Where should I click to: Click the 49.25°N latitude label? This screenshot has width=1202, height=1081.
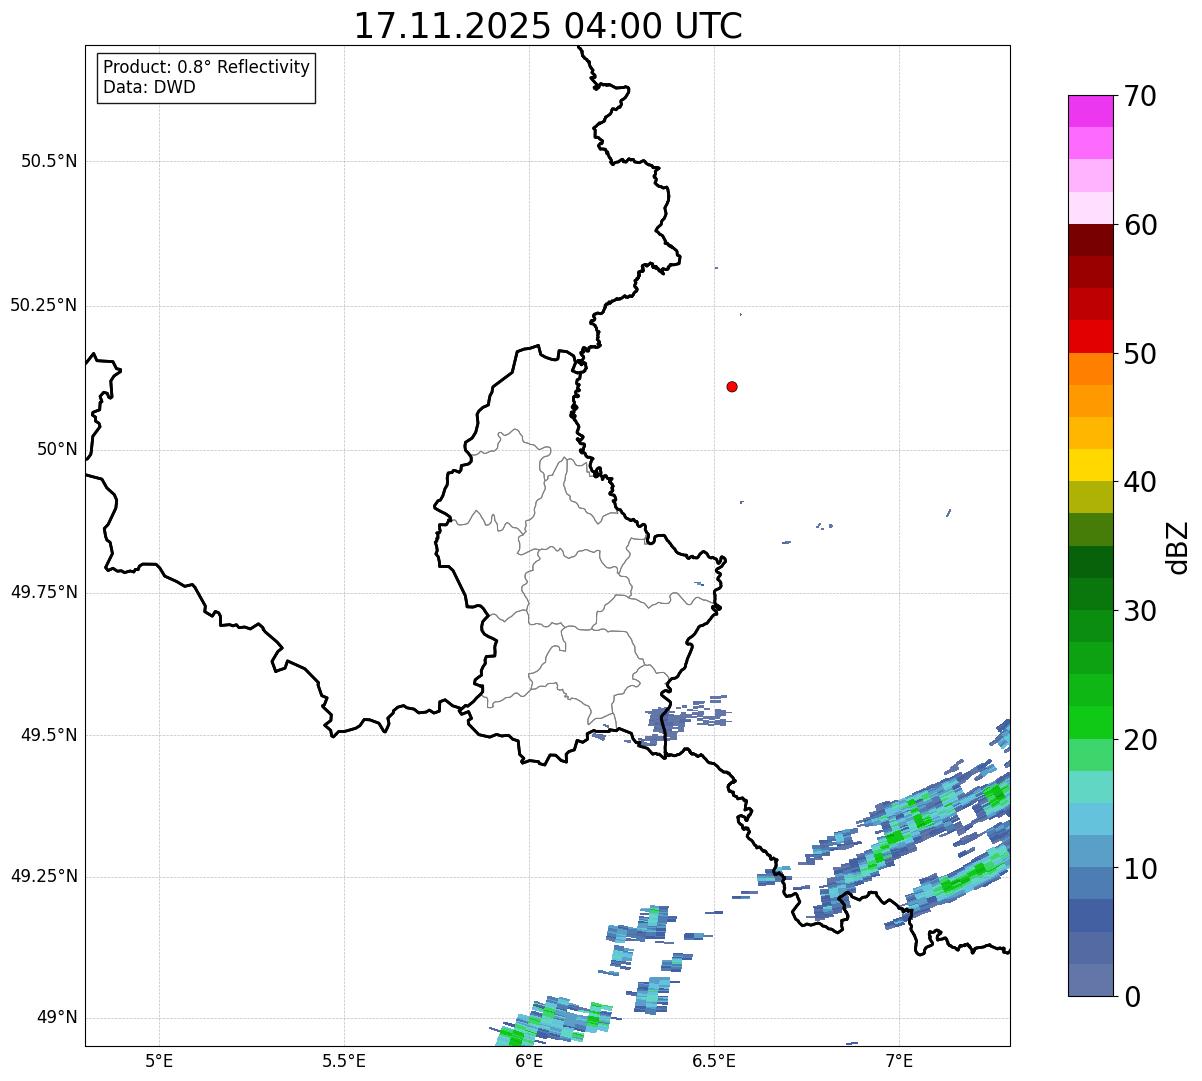click(x=44, y=876)
